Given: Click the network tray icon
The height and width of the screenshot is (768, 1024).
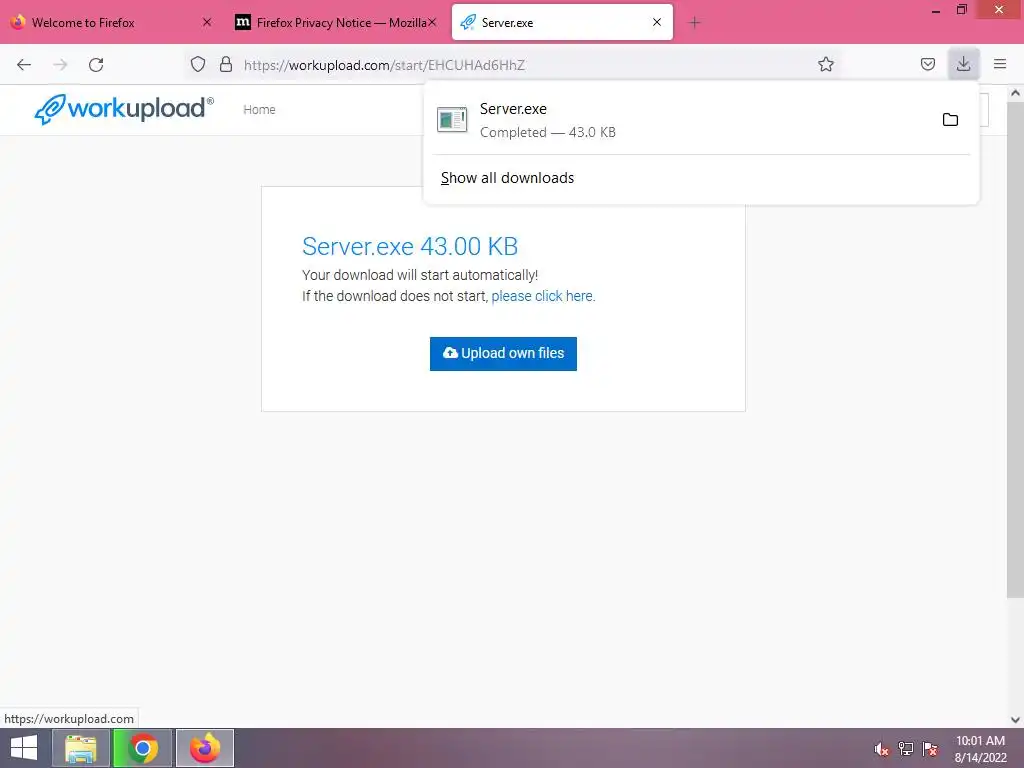Looking at the screenshot, I should point(906,749).
